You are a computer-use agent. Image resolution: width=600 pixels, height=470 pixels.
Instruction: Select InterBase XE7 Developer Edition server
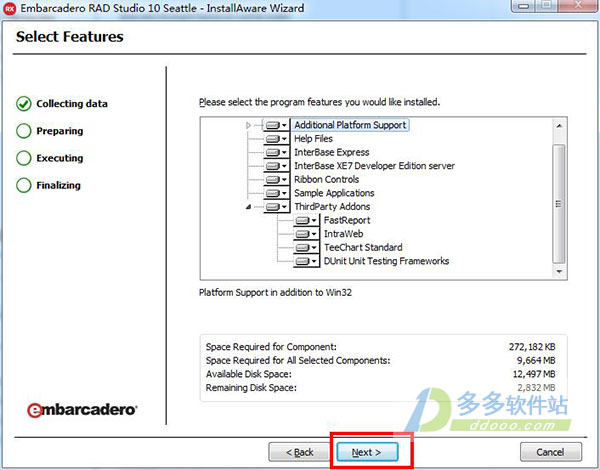(374, 166)
